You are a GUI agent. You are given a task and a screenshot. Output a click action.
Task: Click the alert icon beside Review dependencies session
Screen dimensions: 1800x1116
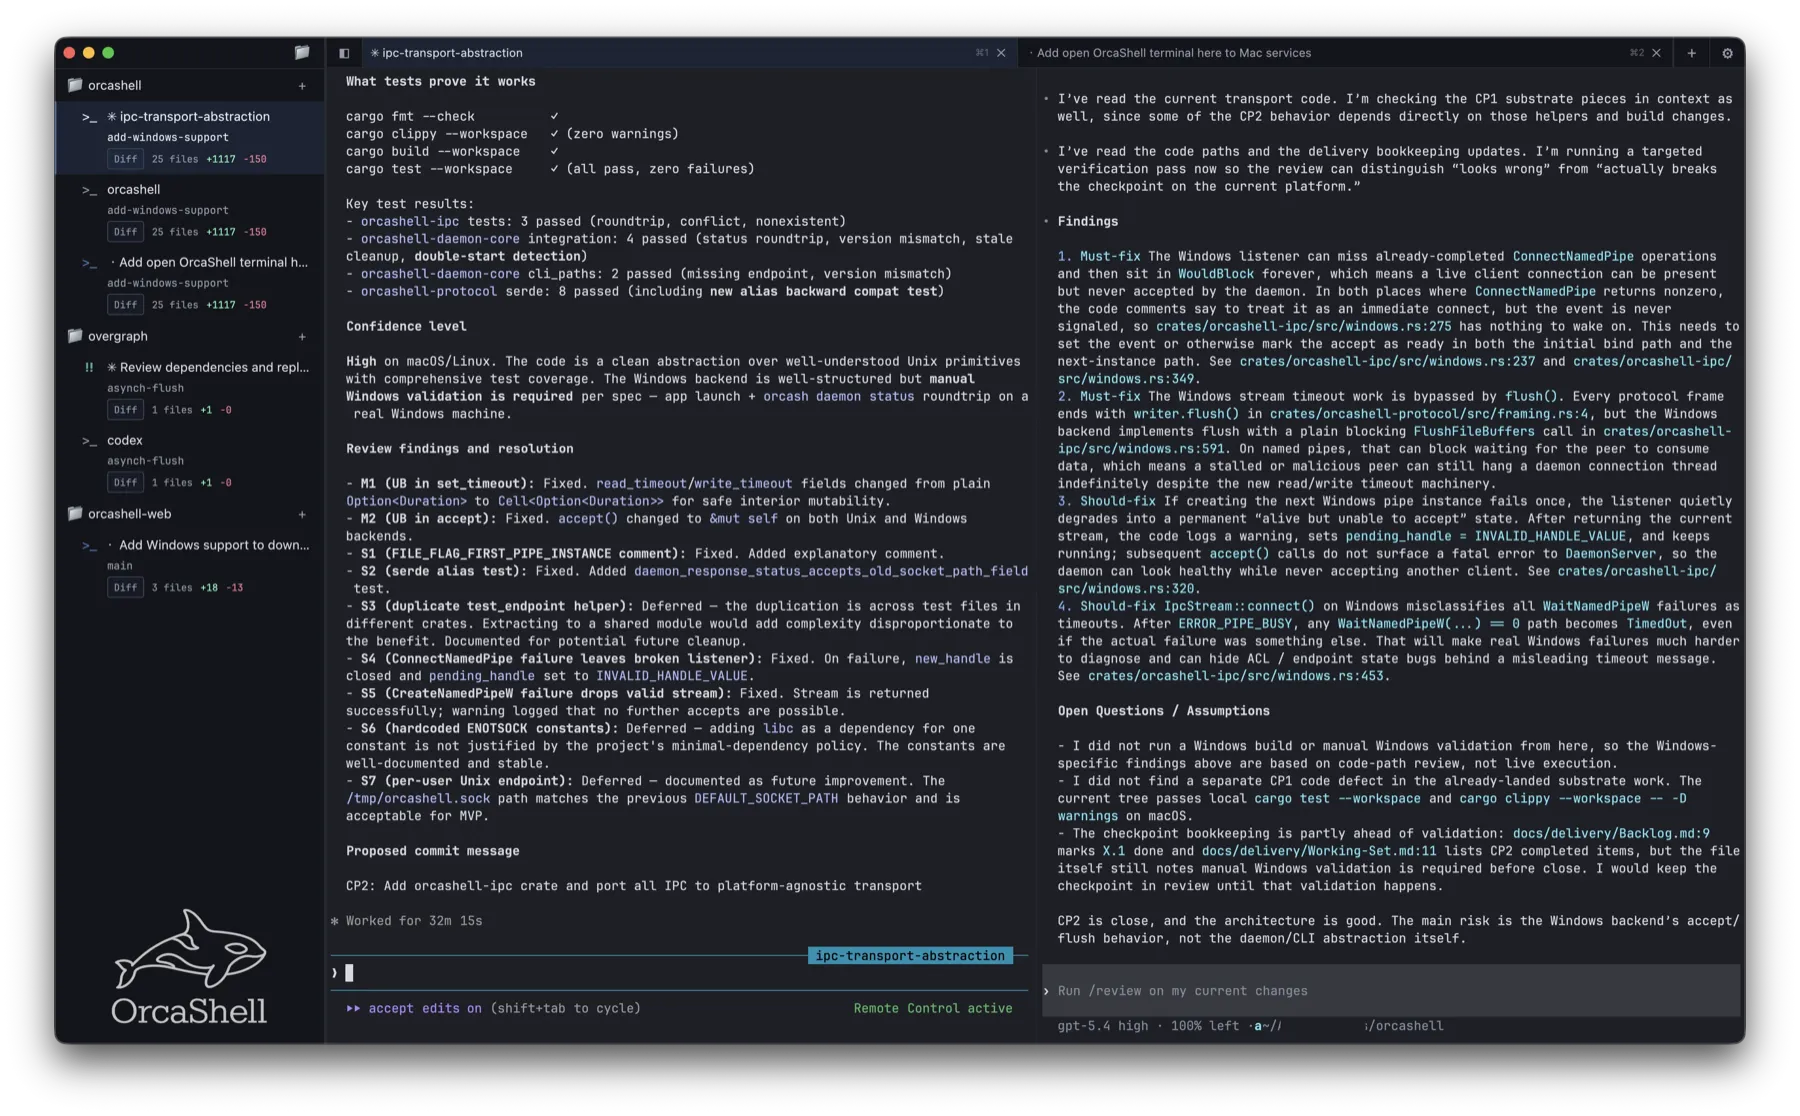point(89,368)
